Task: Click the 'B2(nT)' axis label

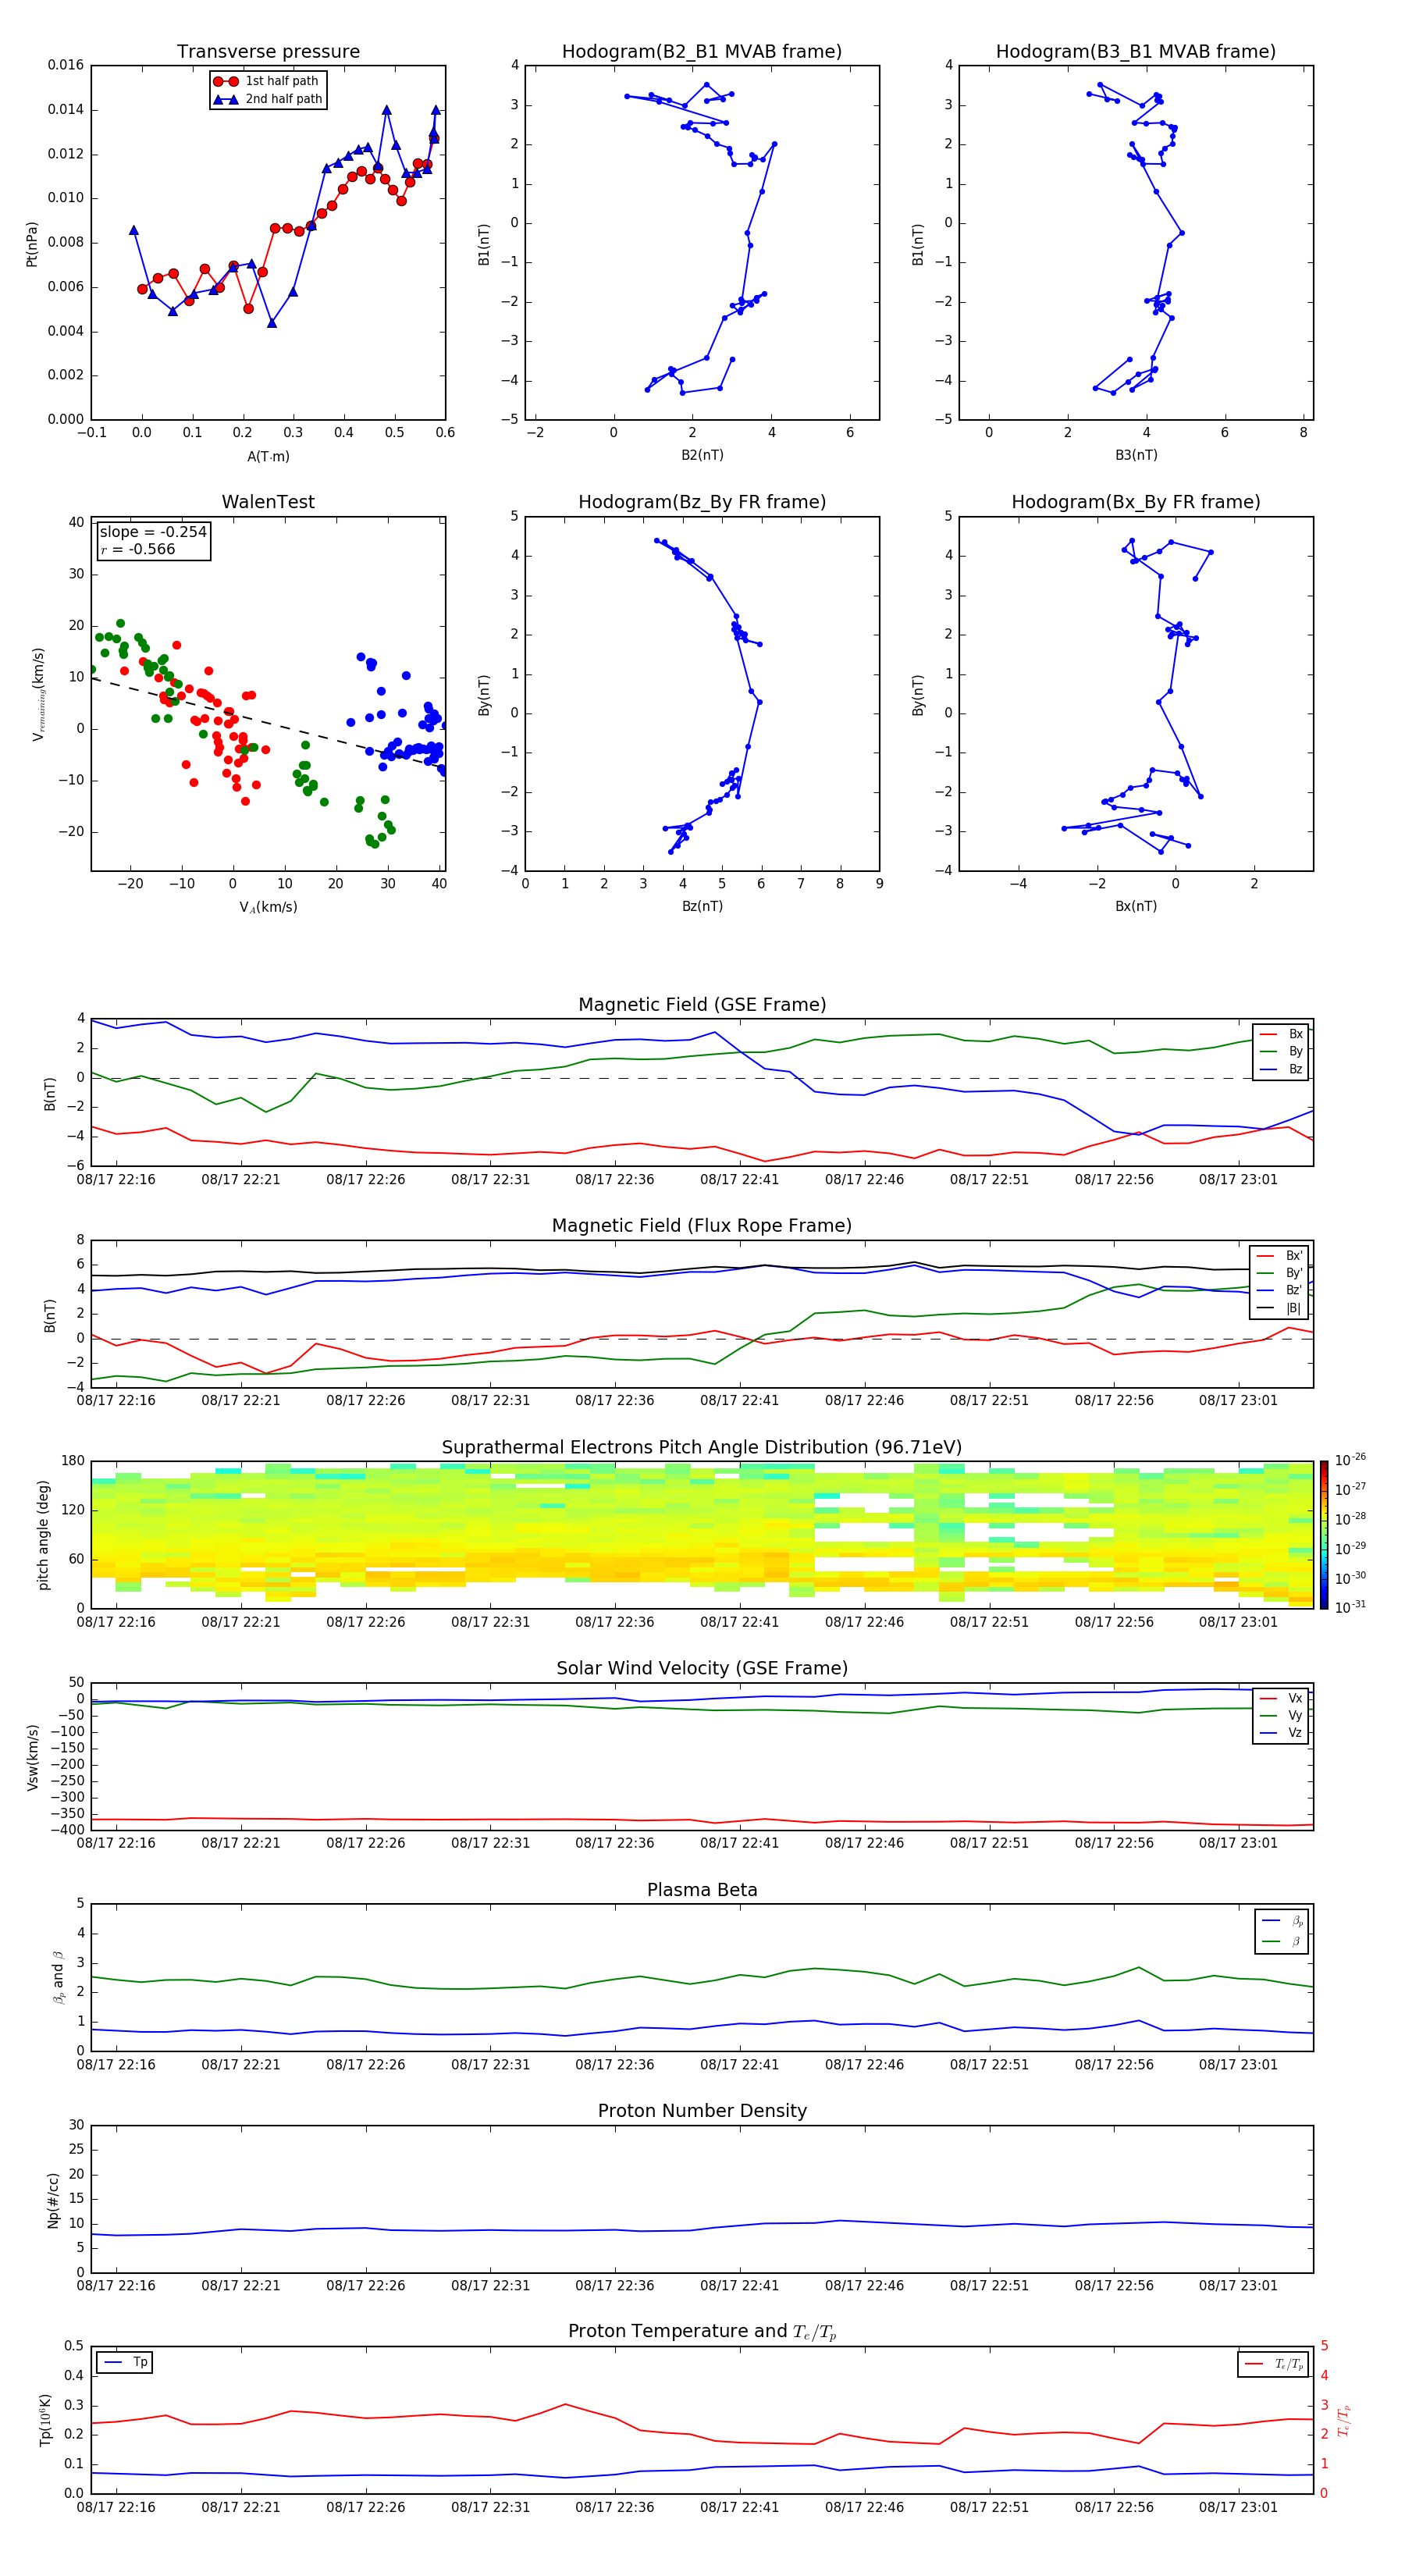Action: point(702,455)
